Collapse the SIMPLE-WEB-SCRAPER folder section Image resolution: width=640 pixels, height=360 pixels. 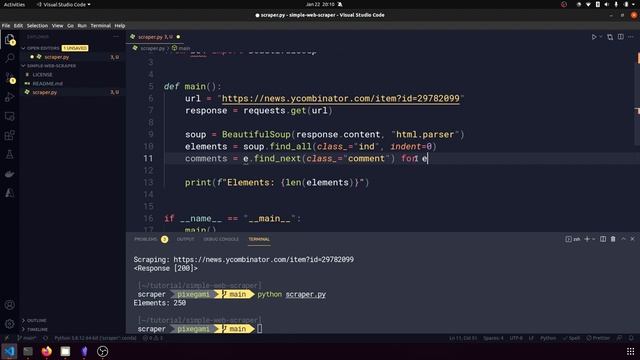tap(49, 66)
